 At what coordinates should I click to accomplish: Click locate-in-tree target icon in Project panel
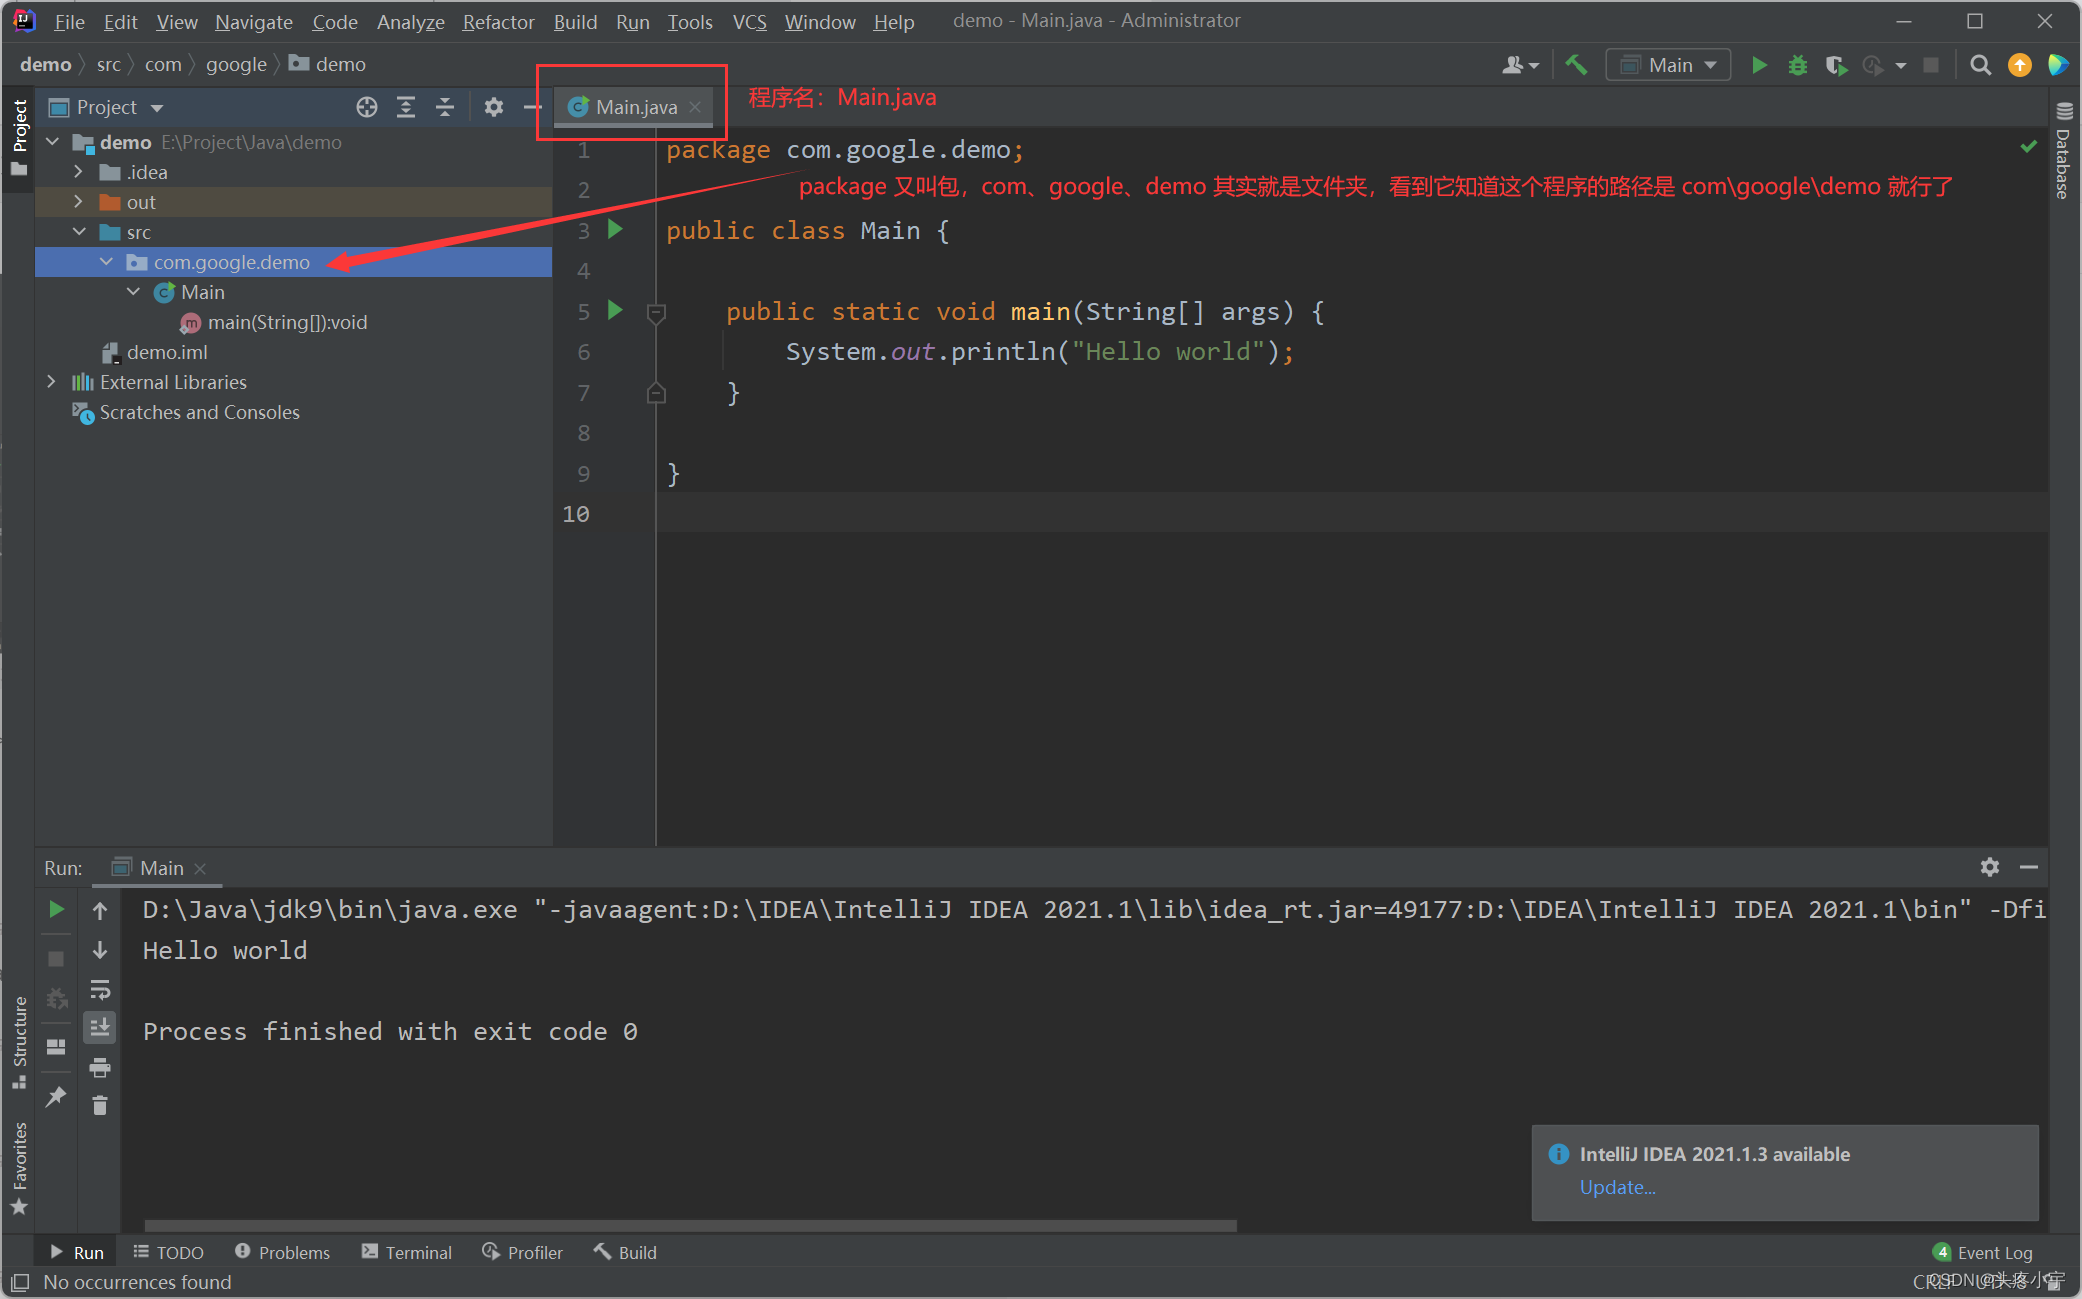tap(367, 107)
